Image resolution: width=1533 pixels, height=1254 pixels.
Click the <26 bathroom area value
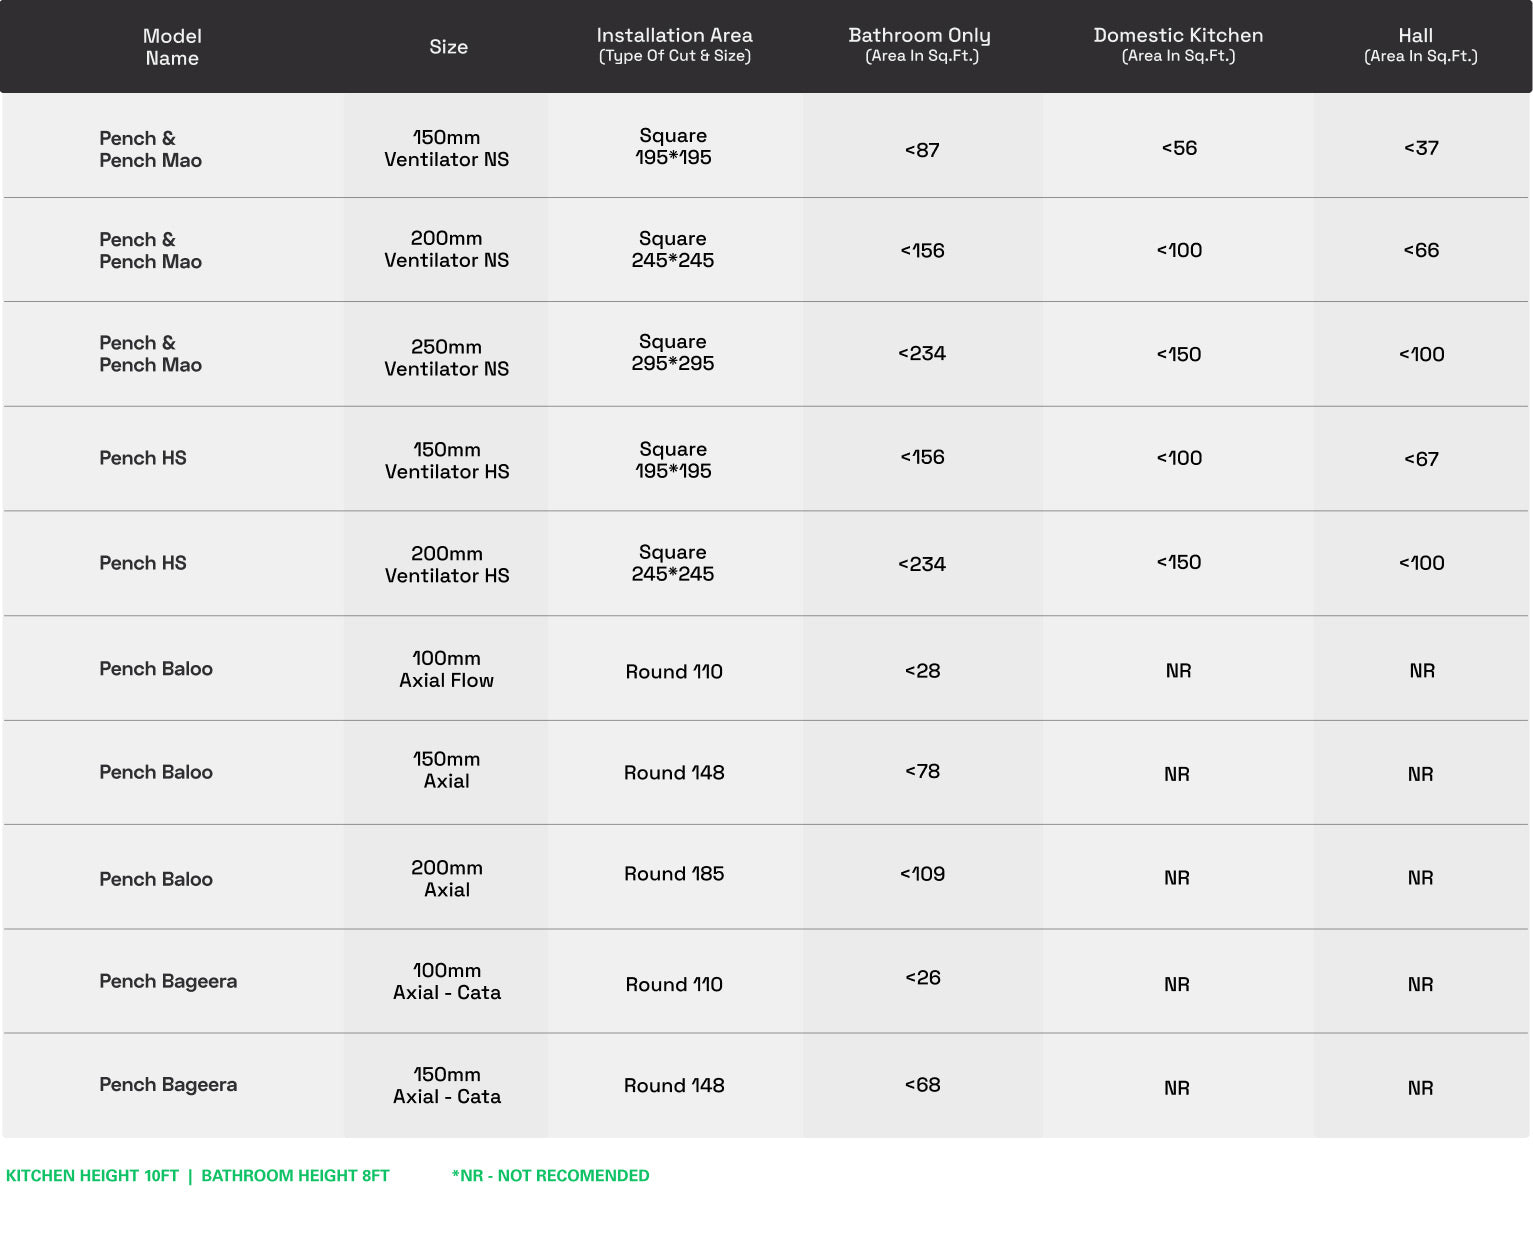(x=922, y=977)
